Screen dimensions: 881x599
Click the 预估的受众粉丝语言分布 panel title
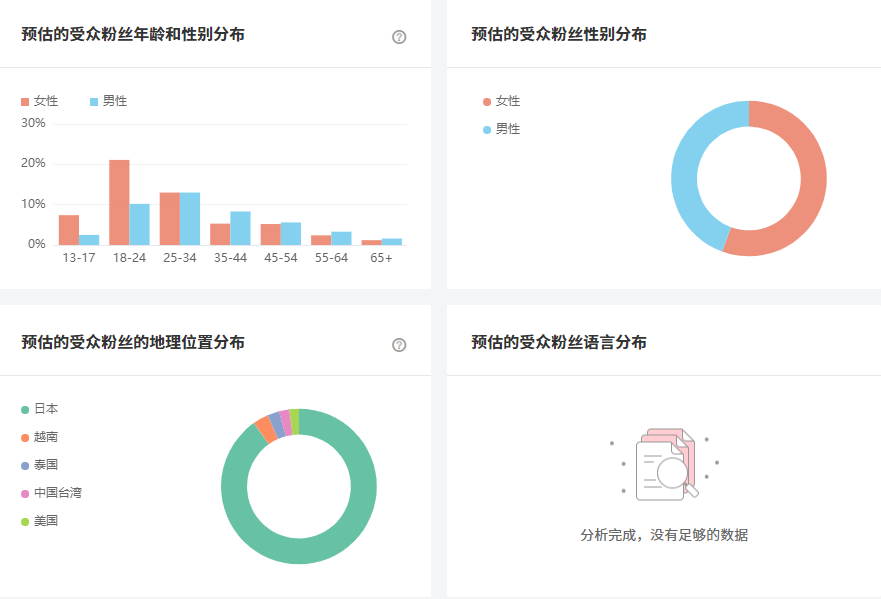(x=558, y=342)
